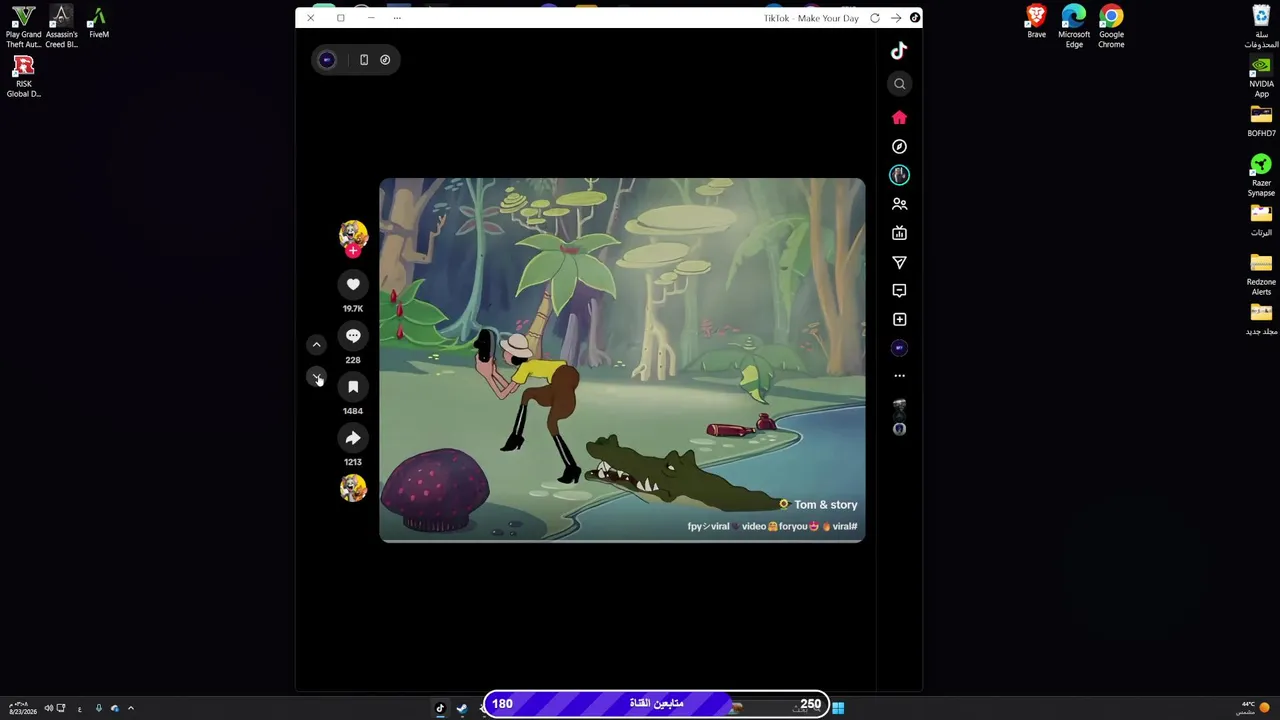Click the taskbar microphone icon
The image size is (1280, 720).
click(98, 708)
